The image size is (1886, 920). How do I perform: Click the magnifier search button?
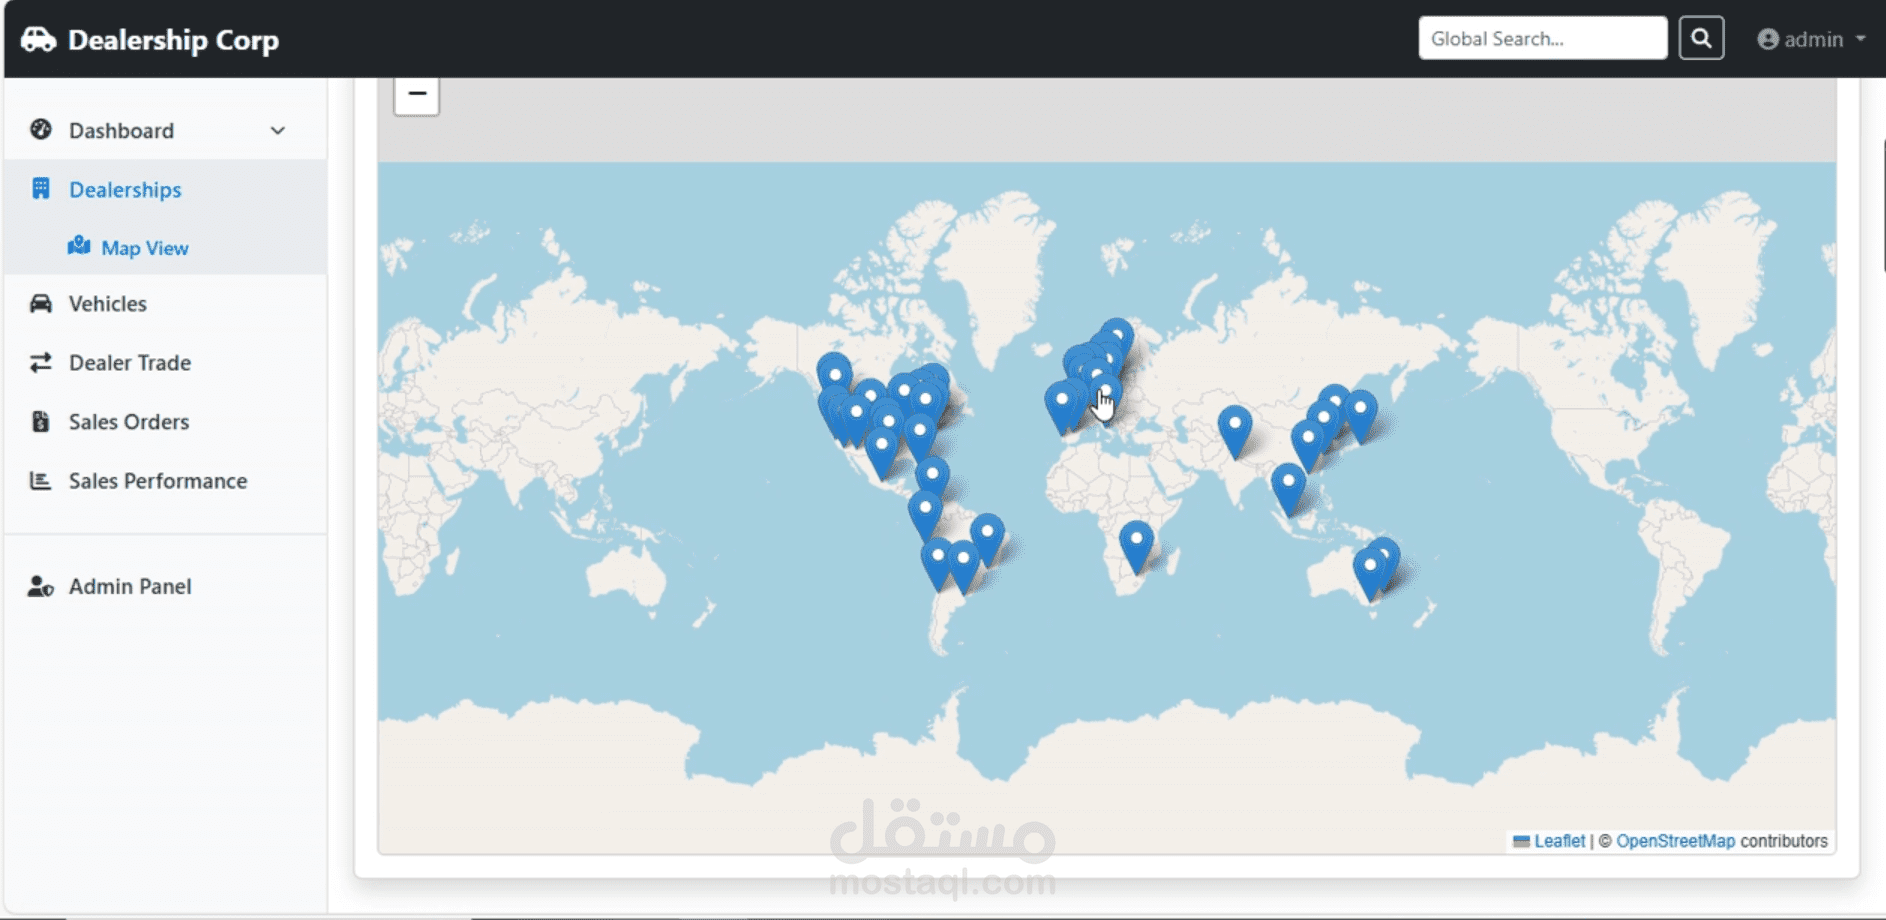point(1701,39)
